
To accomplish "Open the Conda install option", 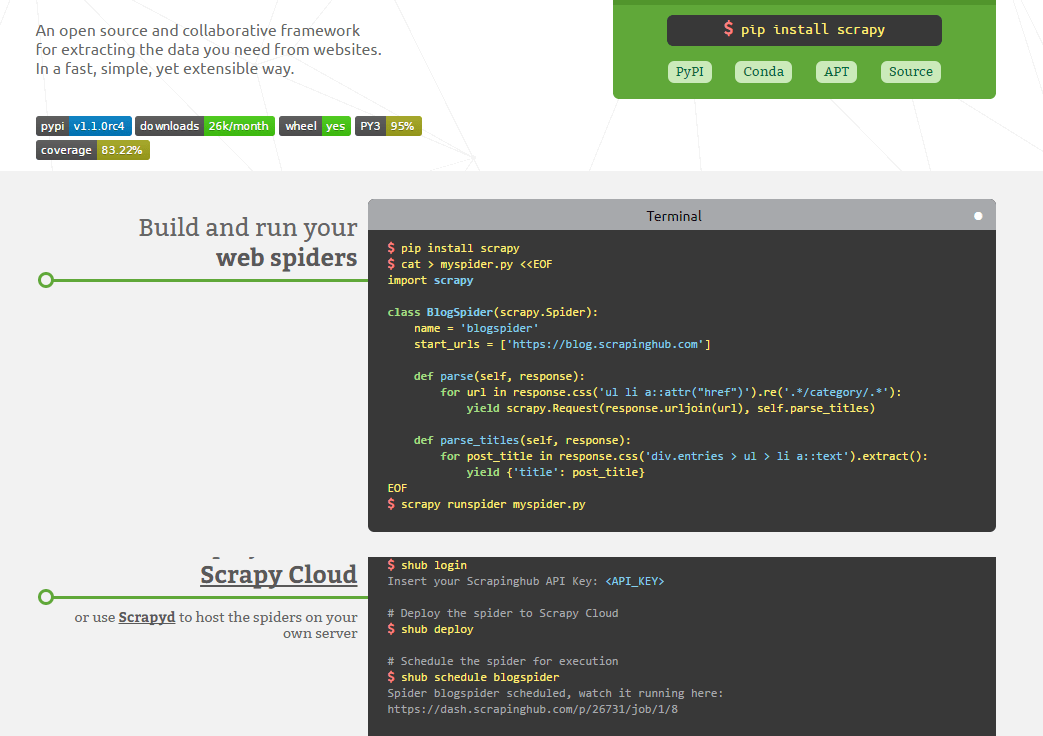I will coord(763,72).
